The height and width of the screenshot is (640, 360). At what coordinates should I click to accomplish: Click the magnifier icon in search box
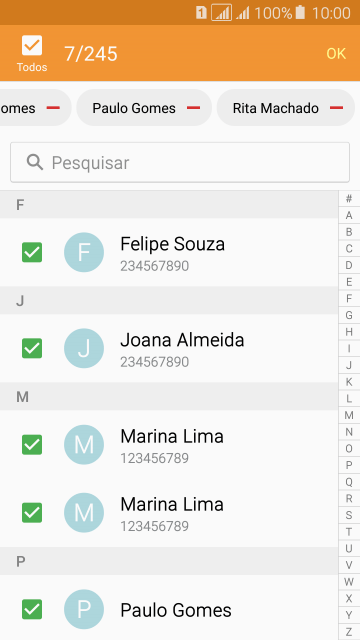pos(35,162)
